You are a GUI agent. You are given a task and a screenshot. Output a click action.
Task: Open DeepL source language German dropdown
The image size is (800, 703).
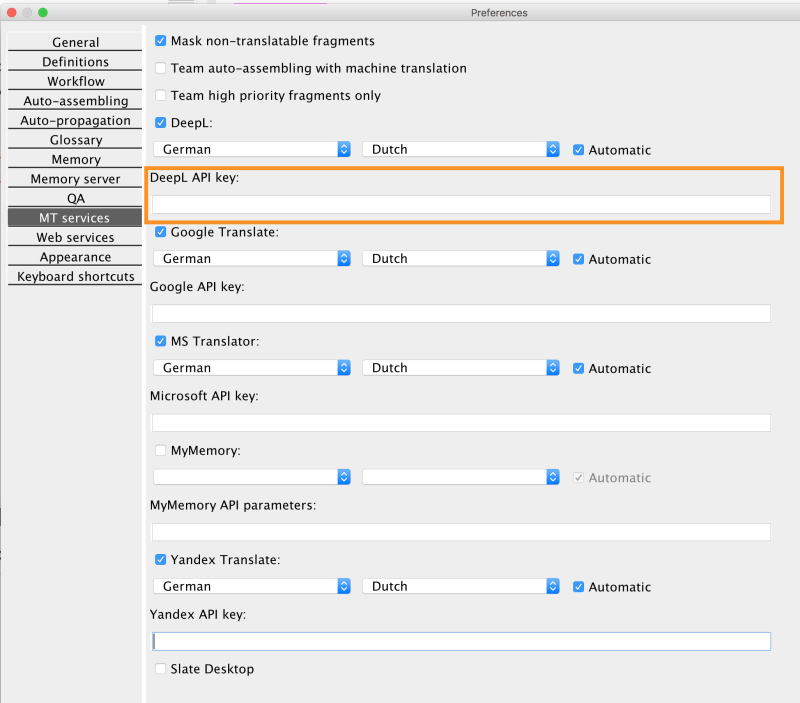(252, 149)
